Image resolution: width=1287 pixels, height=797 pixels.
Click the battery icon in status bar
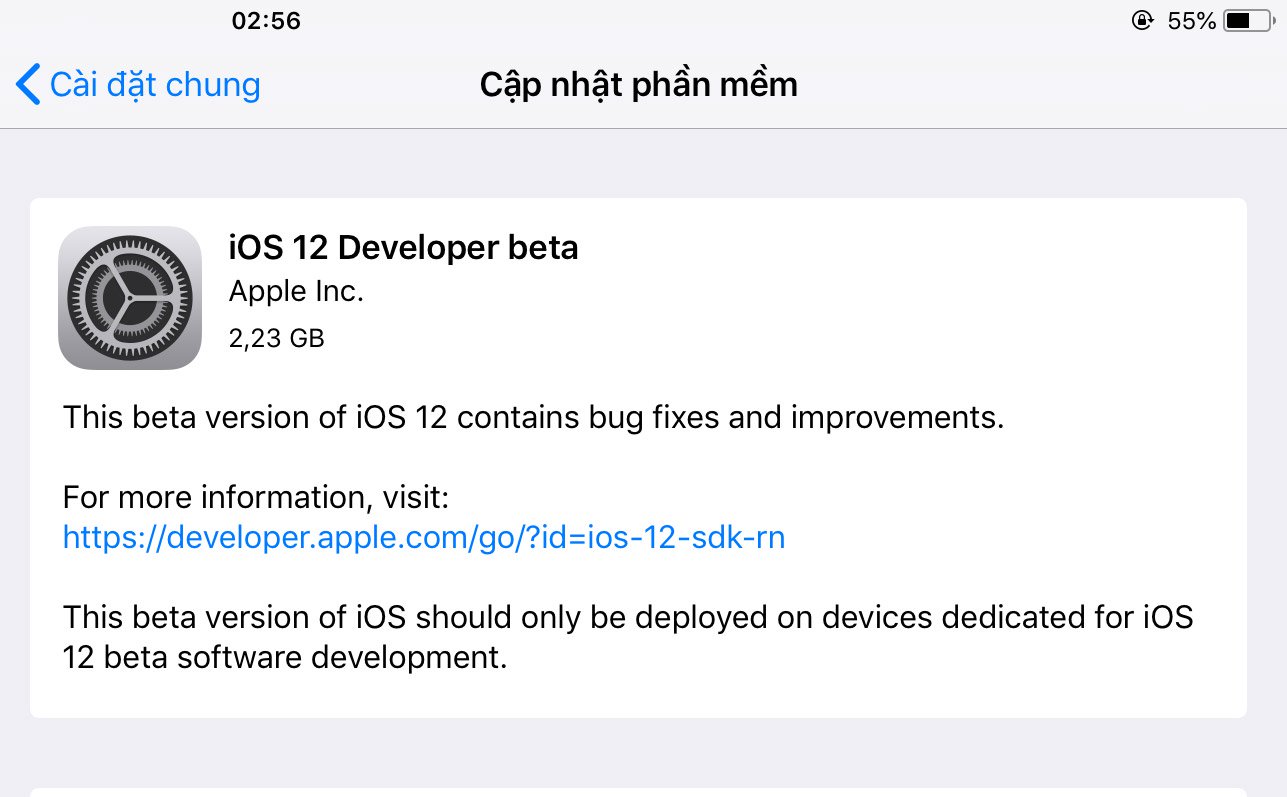coord(1250,20)
